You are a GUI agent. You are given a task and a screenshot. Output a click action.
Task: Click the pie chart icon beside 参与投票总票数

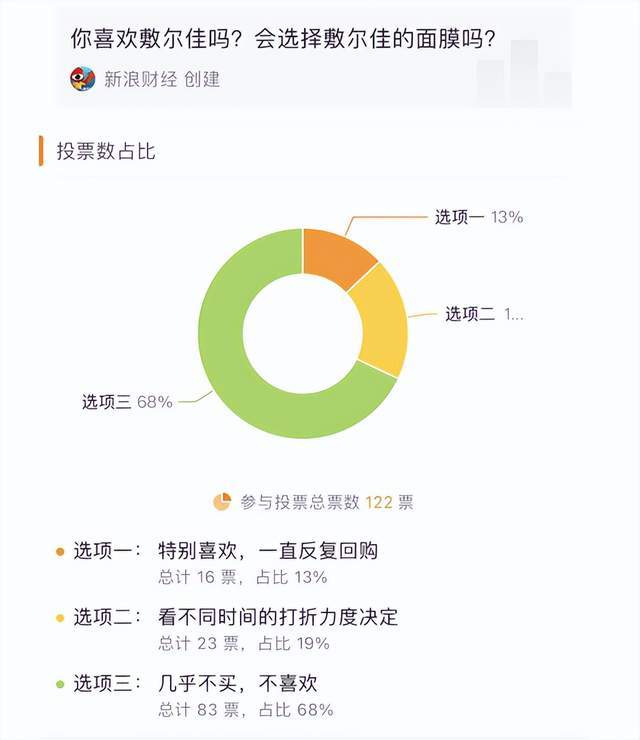coord(222,502)
